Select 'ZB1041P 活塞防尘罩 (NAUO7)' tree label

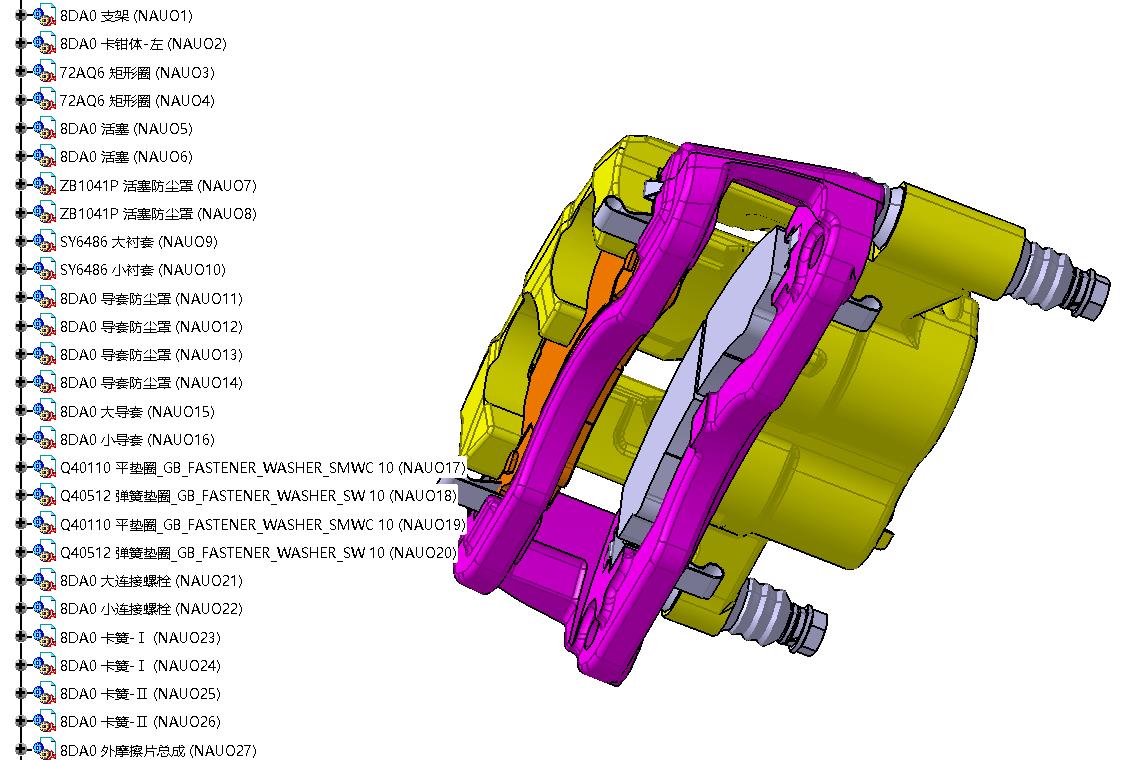[158, 186]
